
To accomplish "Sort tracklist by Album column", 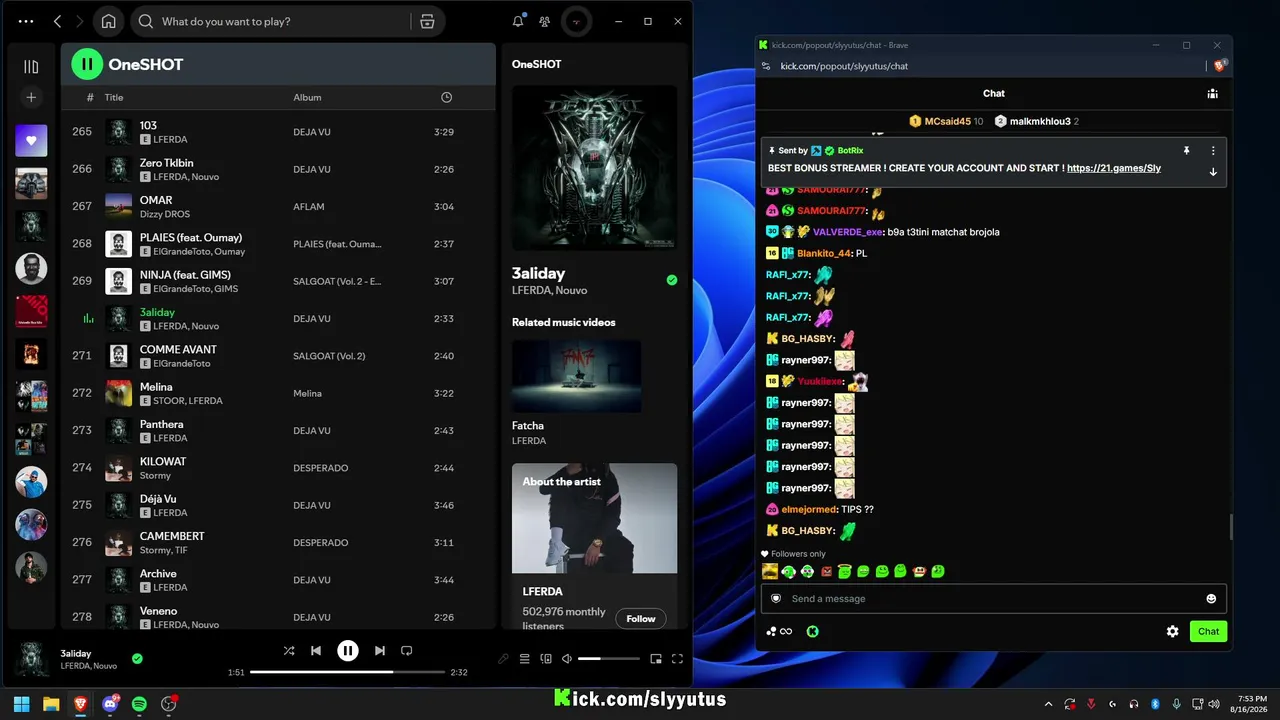I will 307,97.
